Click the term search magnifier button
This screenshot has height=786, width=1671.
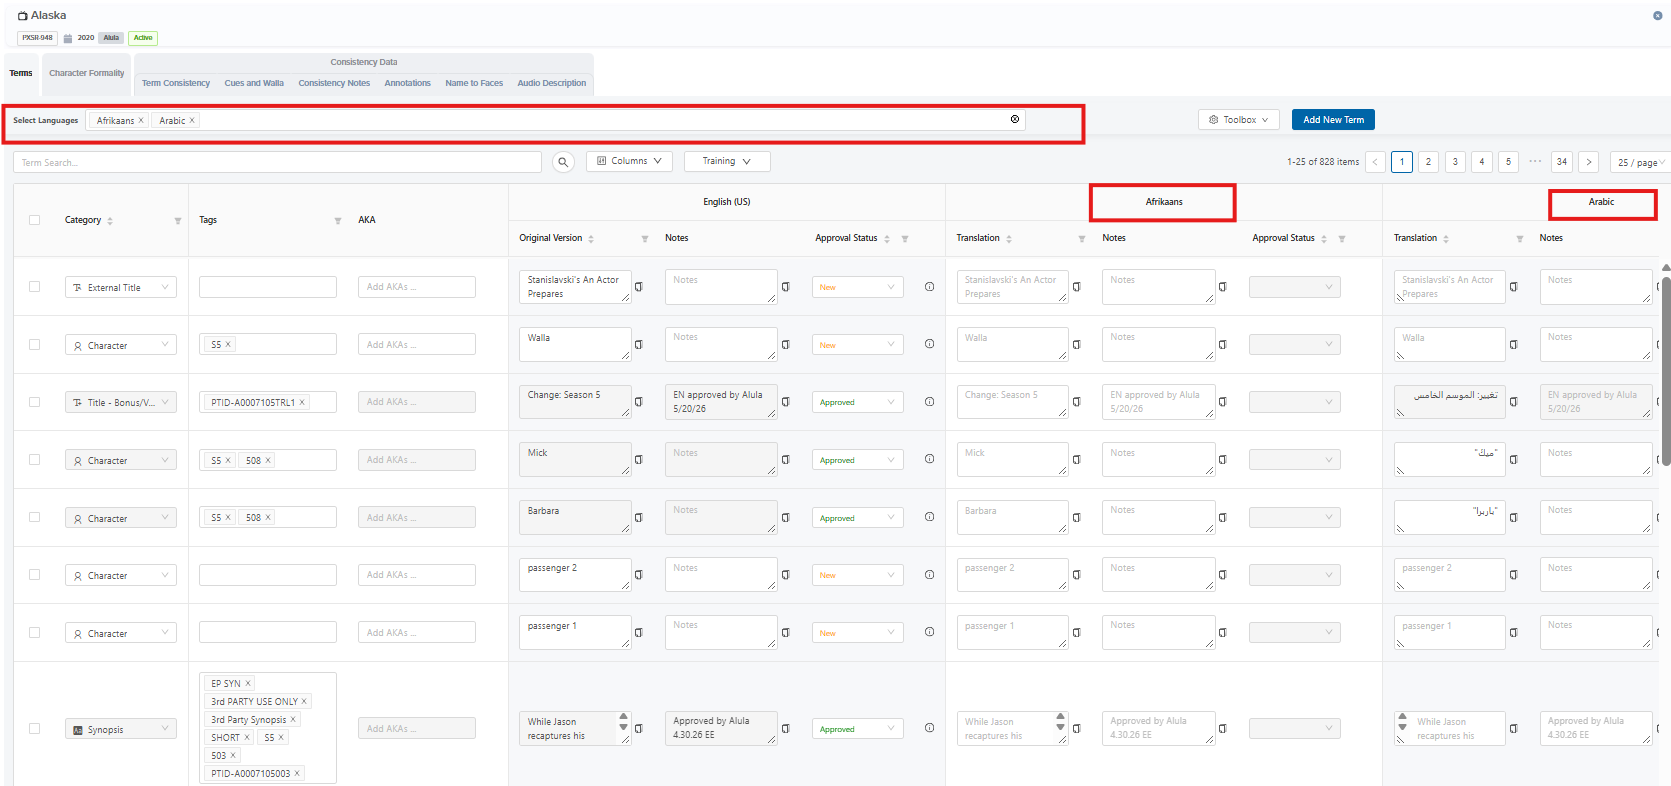tap(563, 162)
